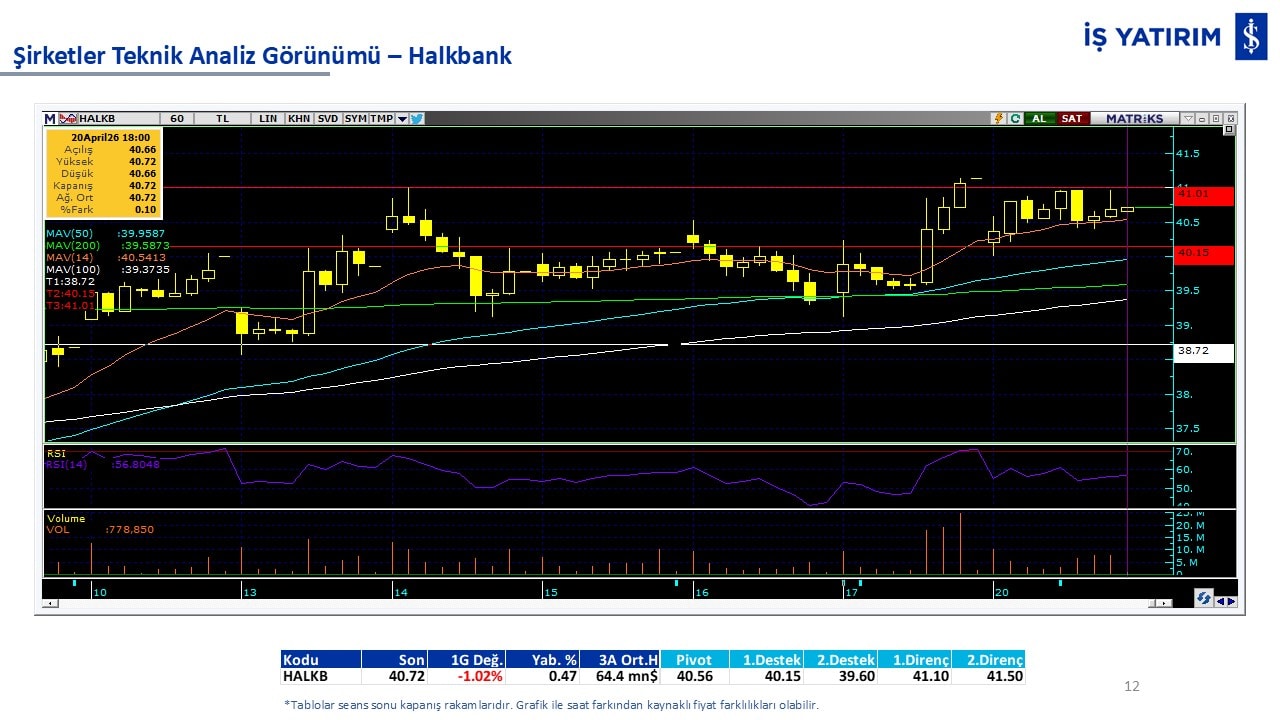Toggle the LIN scale mode
1280x720 pixels.
pyautogui.click(x=267, y=118)
